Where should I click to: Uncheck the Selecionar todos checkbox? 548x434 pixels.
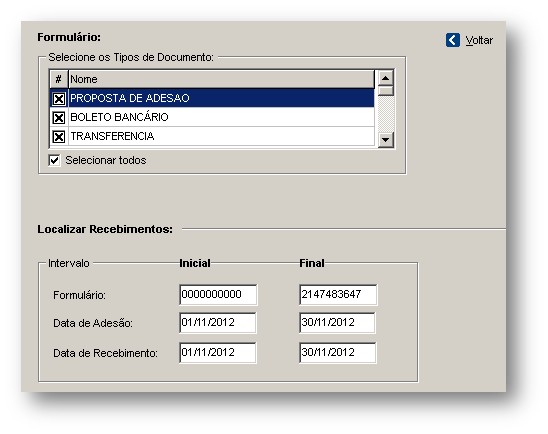[x=55, y=160]
